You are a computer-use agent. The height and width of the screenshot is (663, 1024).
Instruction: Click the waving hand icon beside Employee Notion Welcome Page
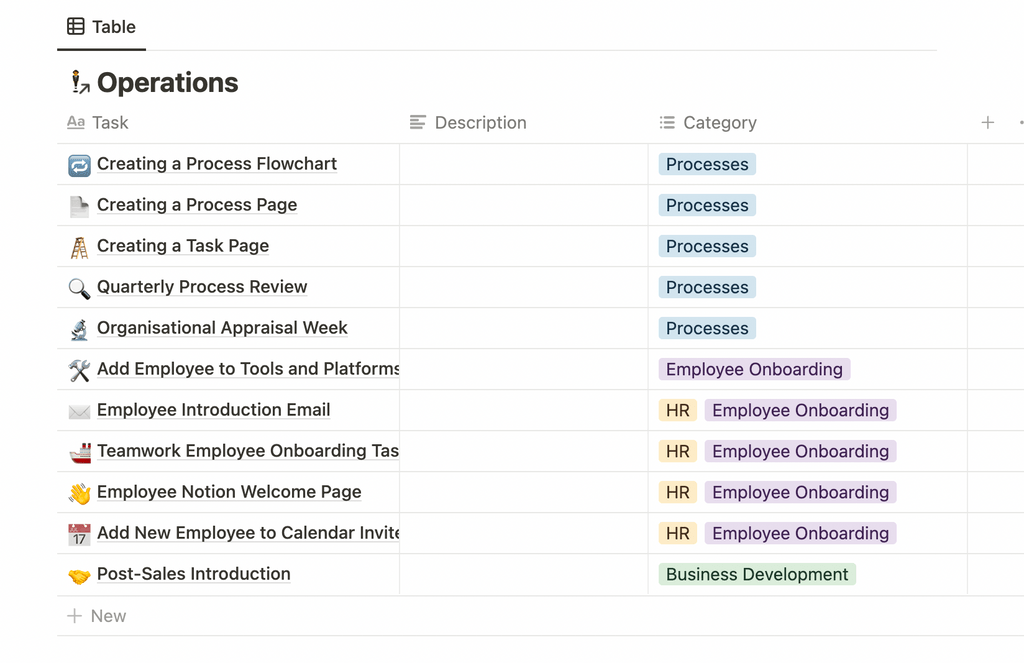click(79, 493)
